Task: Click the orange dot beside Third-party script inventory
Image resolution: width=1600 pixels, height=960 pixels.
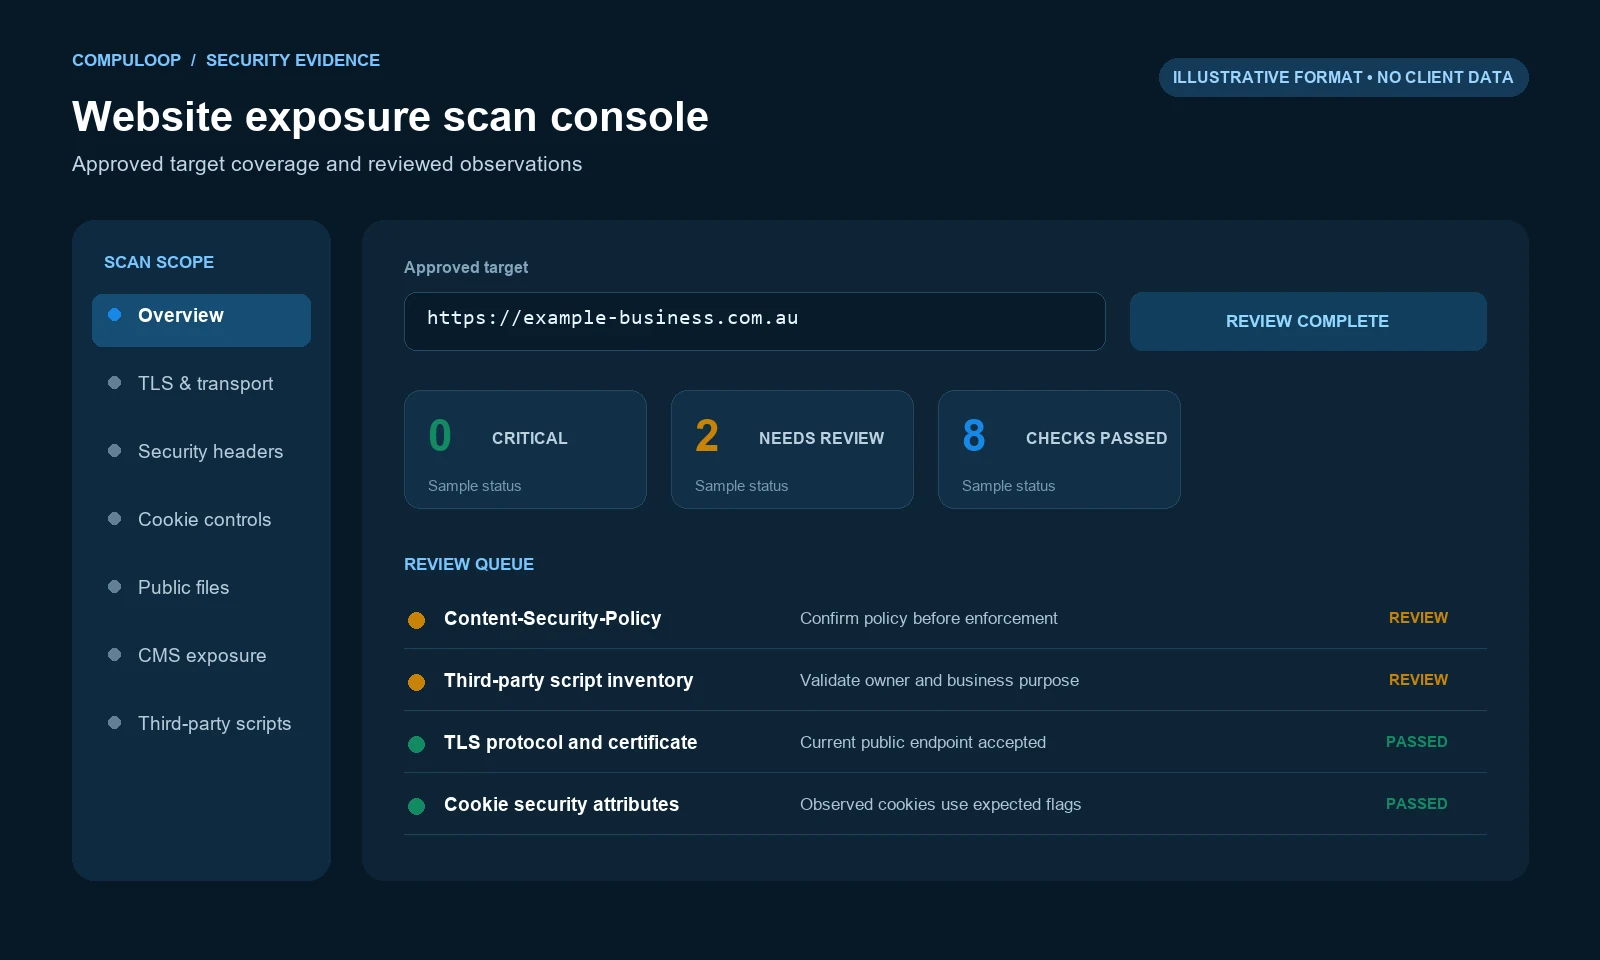Action: (417, 682)
